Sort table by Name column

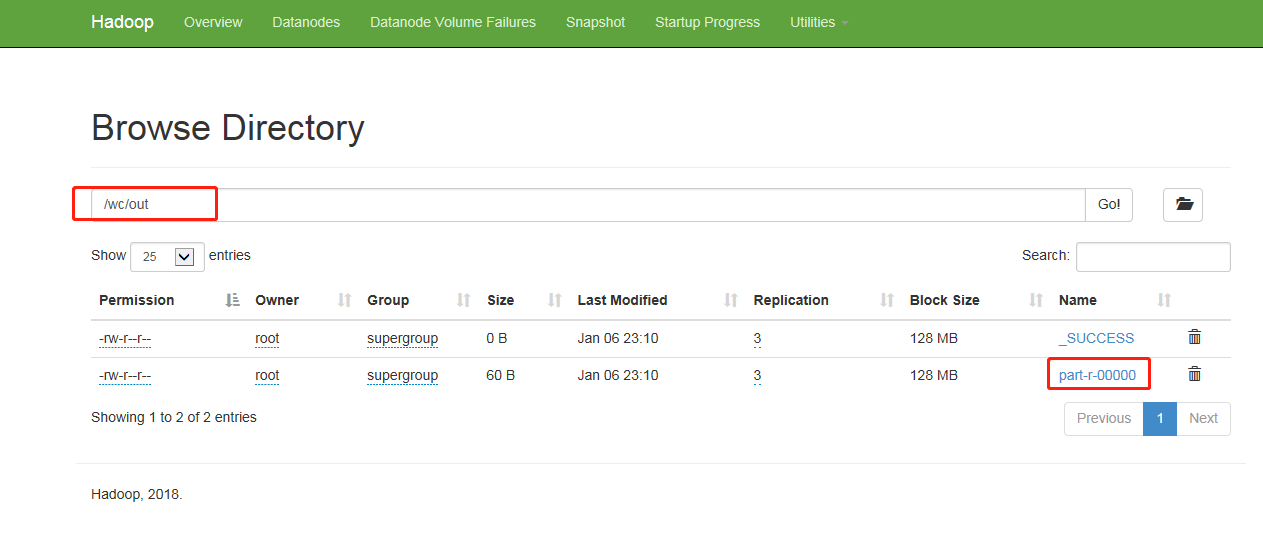point(1078,300)
